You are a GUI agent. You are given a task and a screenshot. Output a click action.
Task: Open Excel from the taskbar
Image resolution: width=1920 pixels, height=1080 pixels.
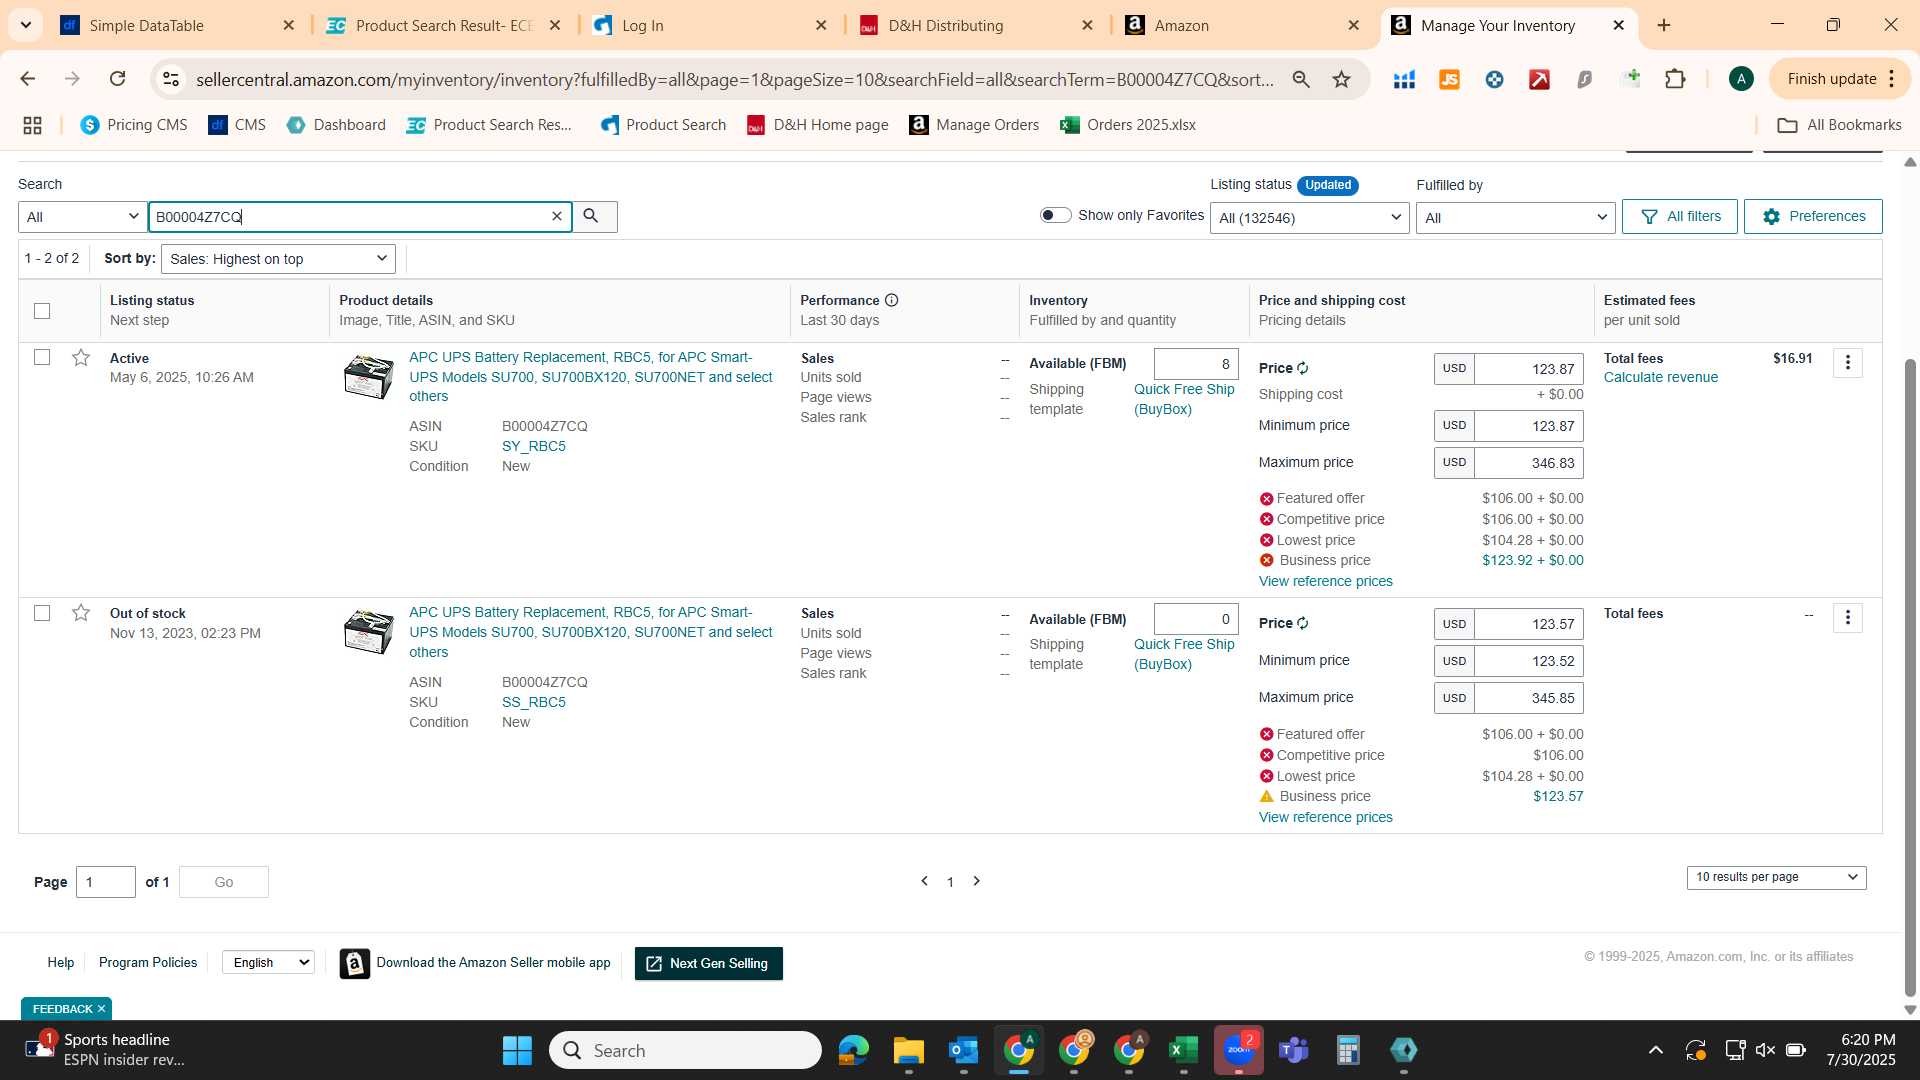(1183, 1050)
